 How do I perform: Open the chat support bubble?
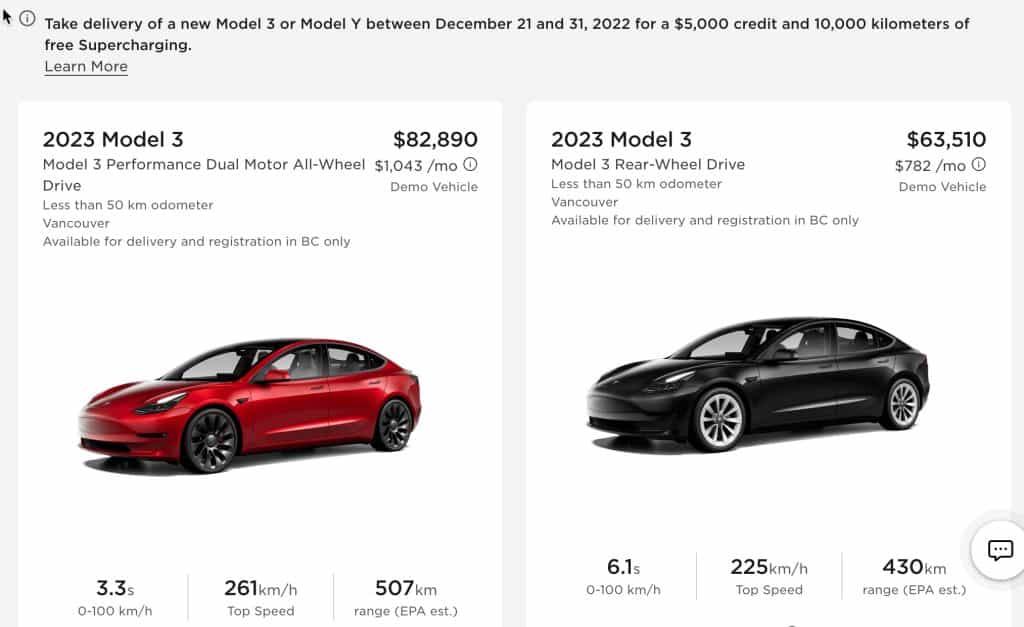tap(999, 550)
